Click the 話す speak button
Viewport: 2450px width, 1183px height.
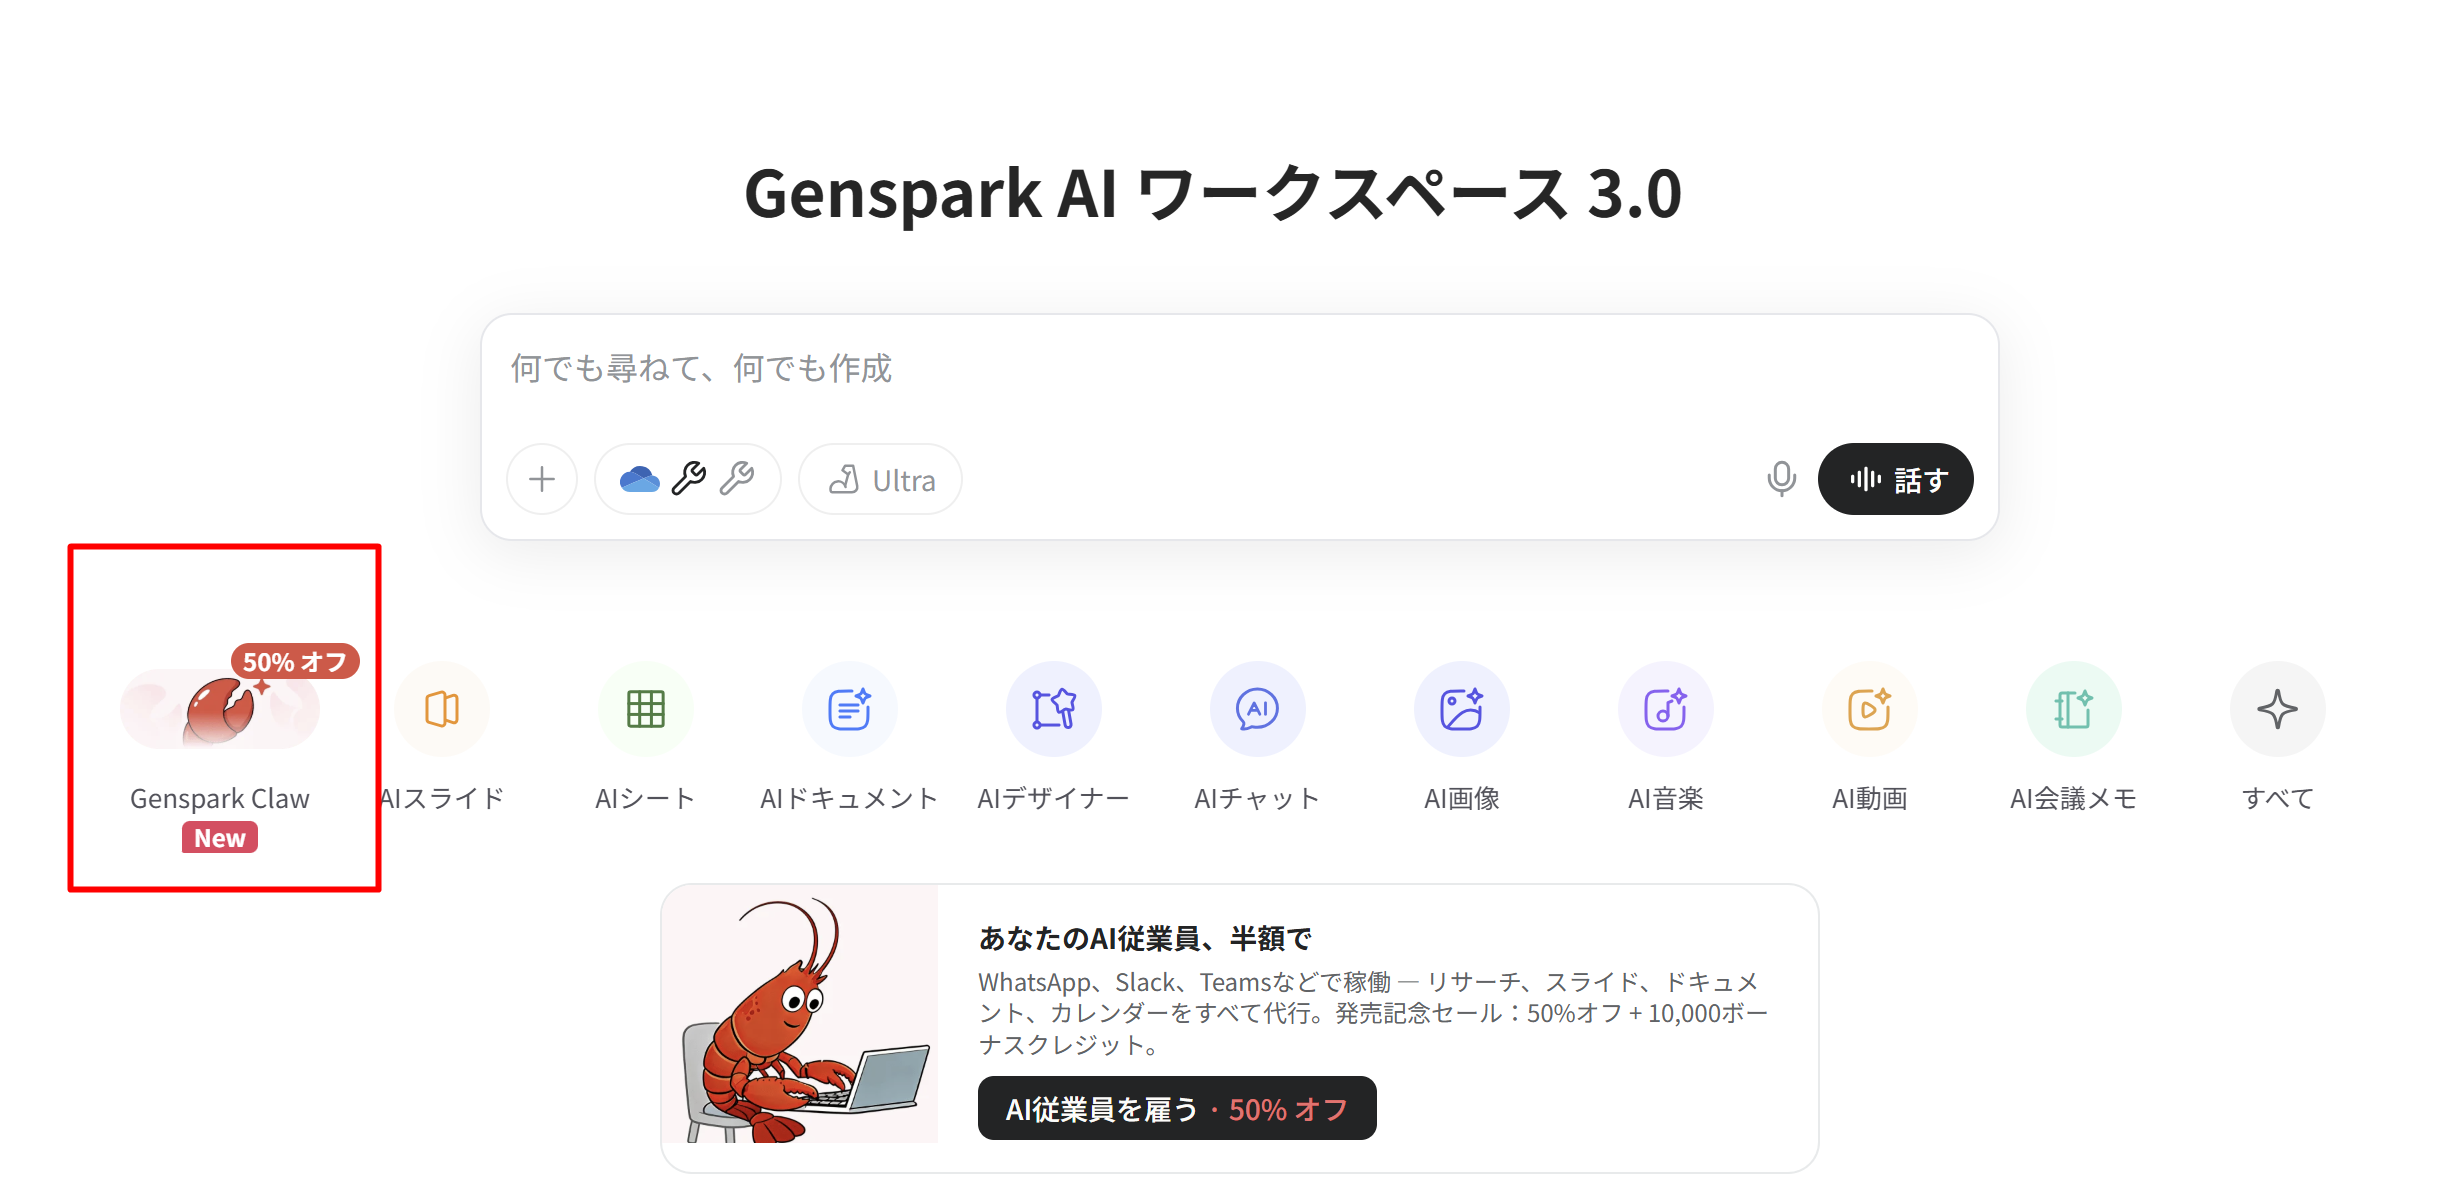pos(1896,479)
